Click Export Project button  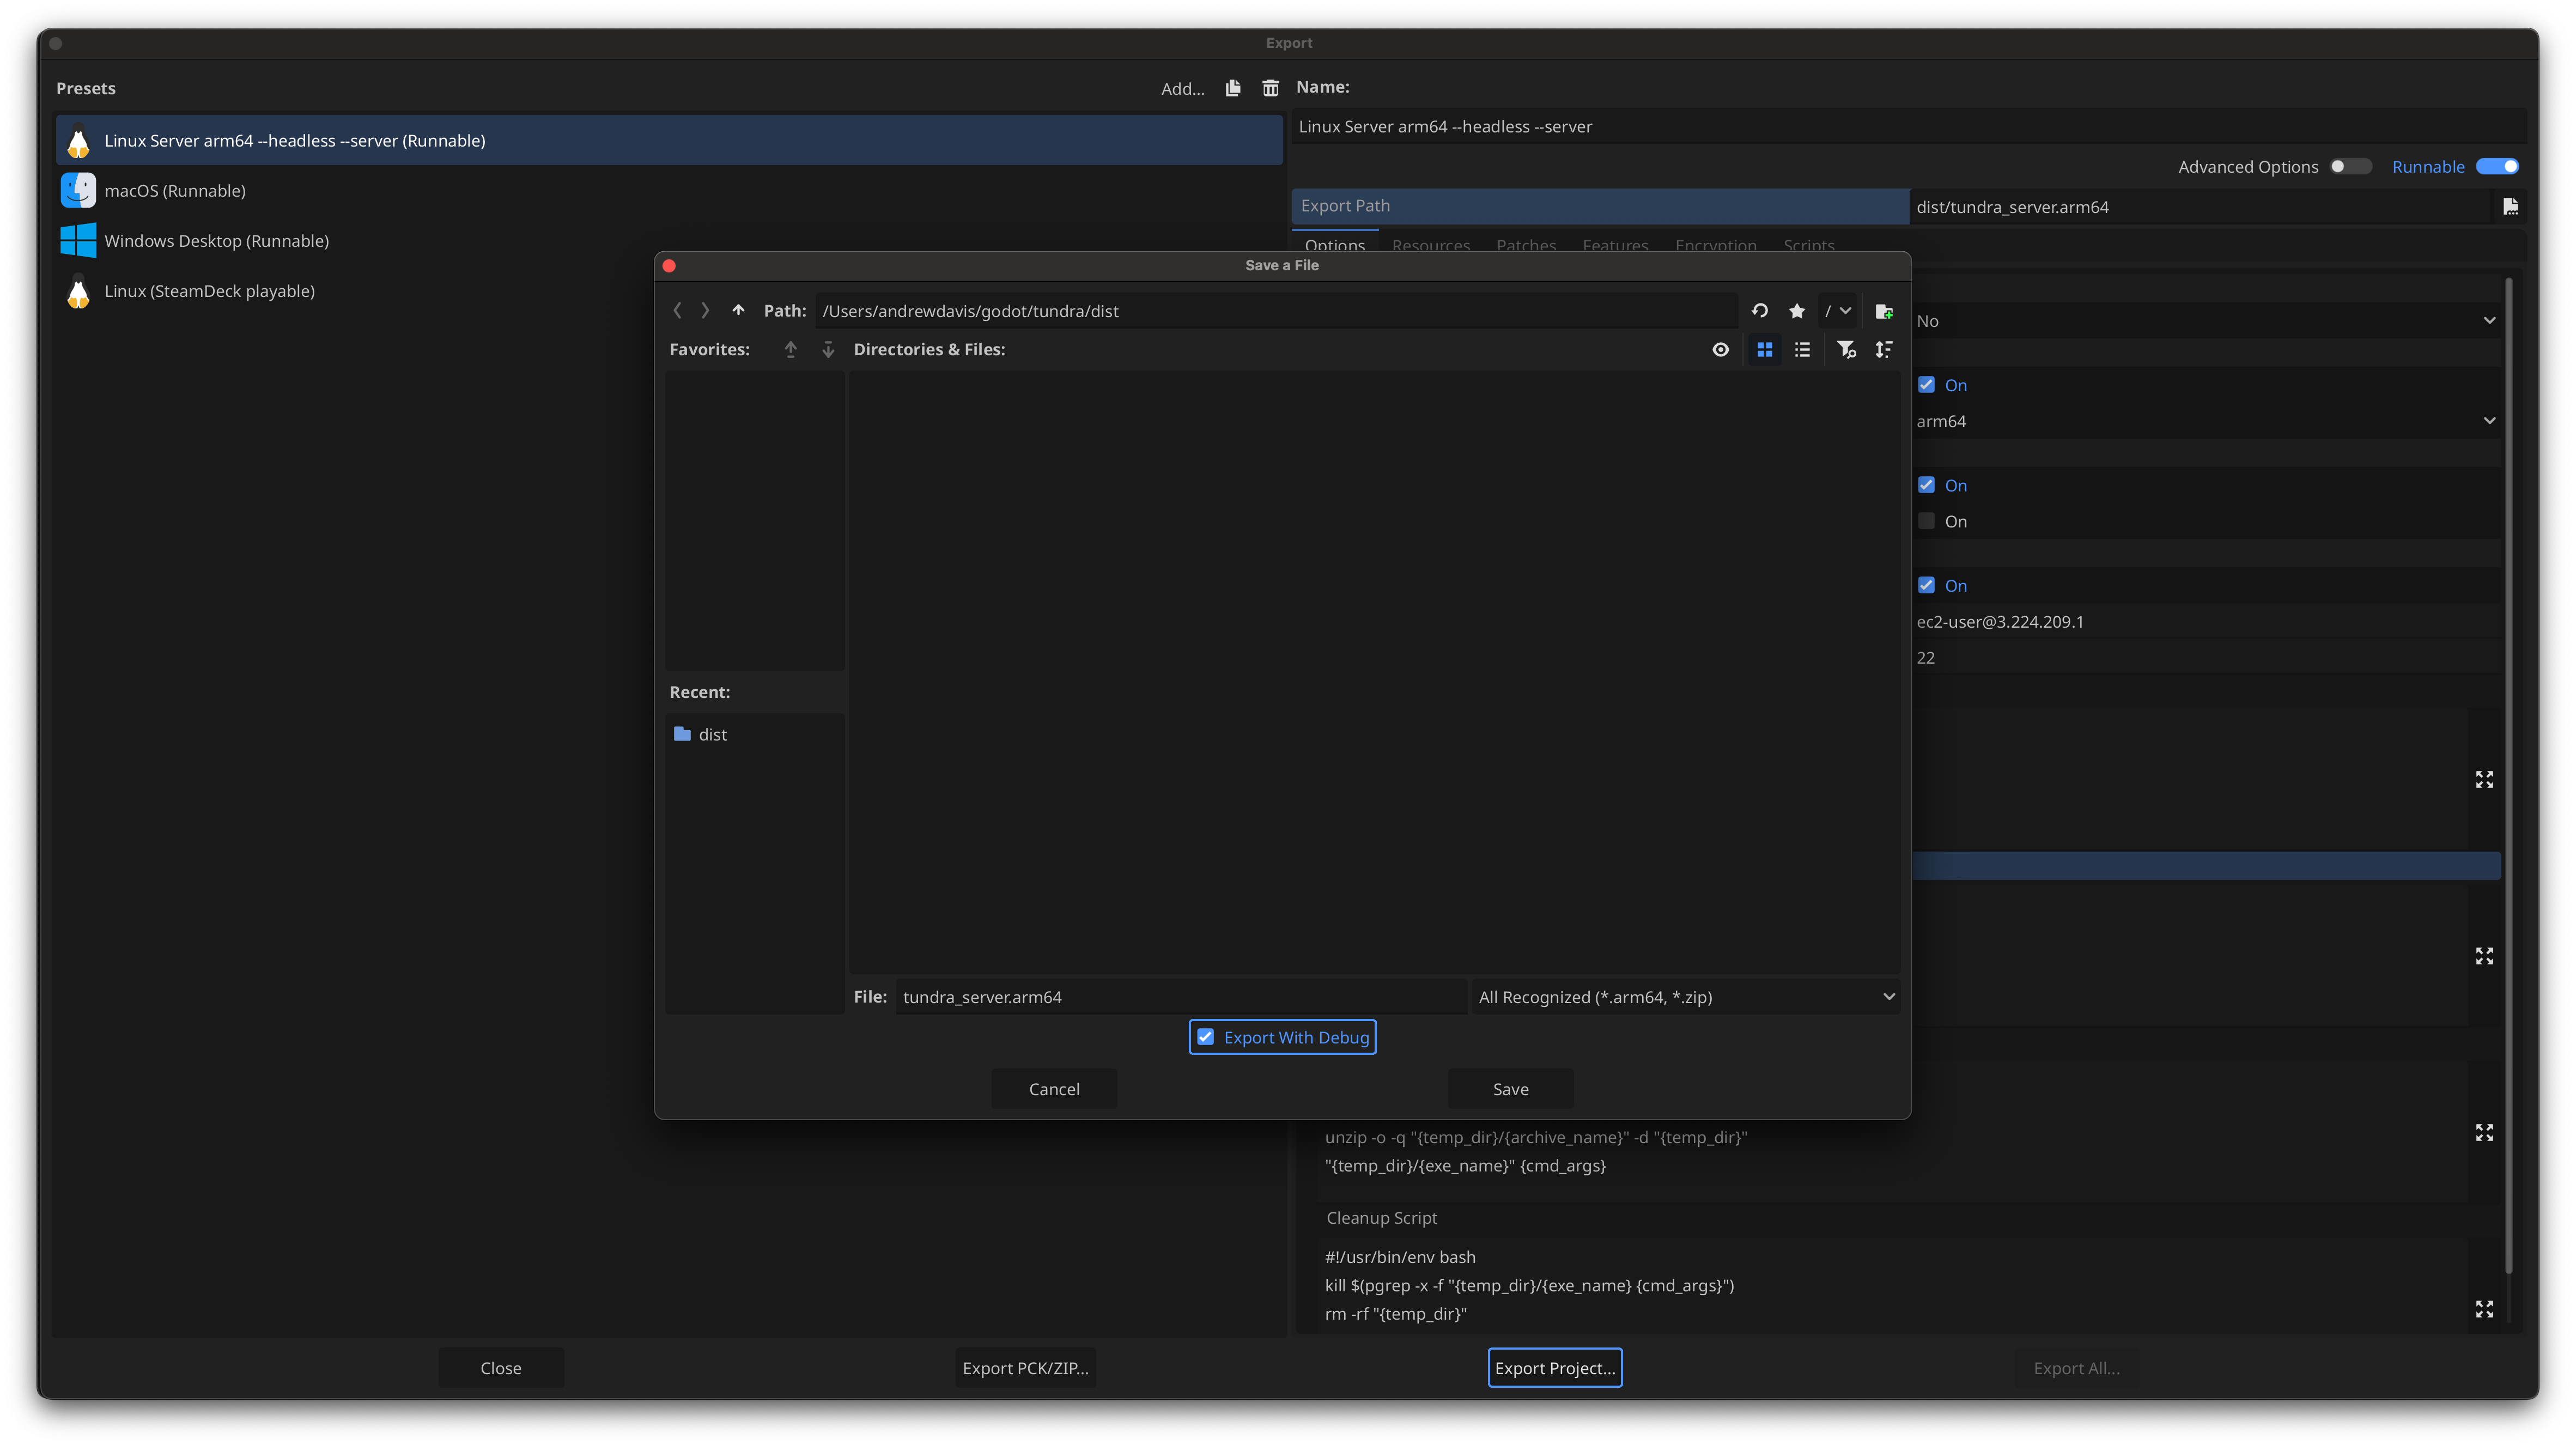[1554, 1368]
